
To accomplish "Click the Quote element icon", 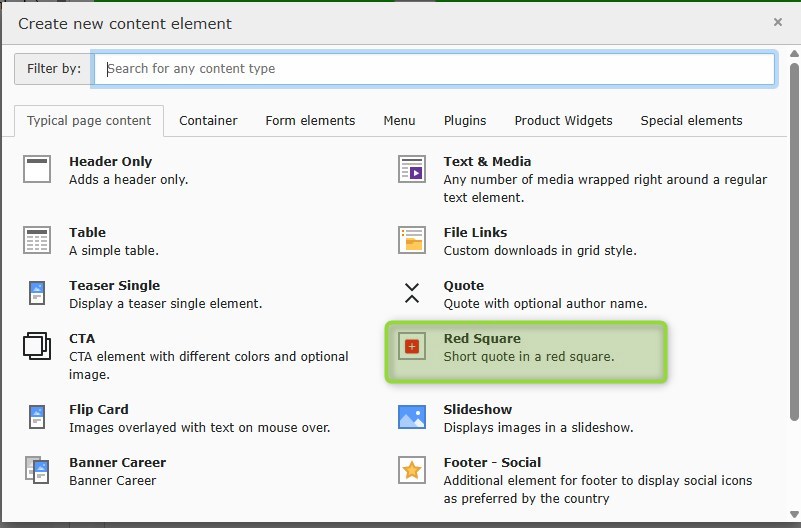I will (412, 293).
